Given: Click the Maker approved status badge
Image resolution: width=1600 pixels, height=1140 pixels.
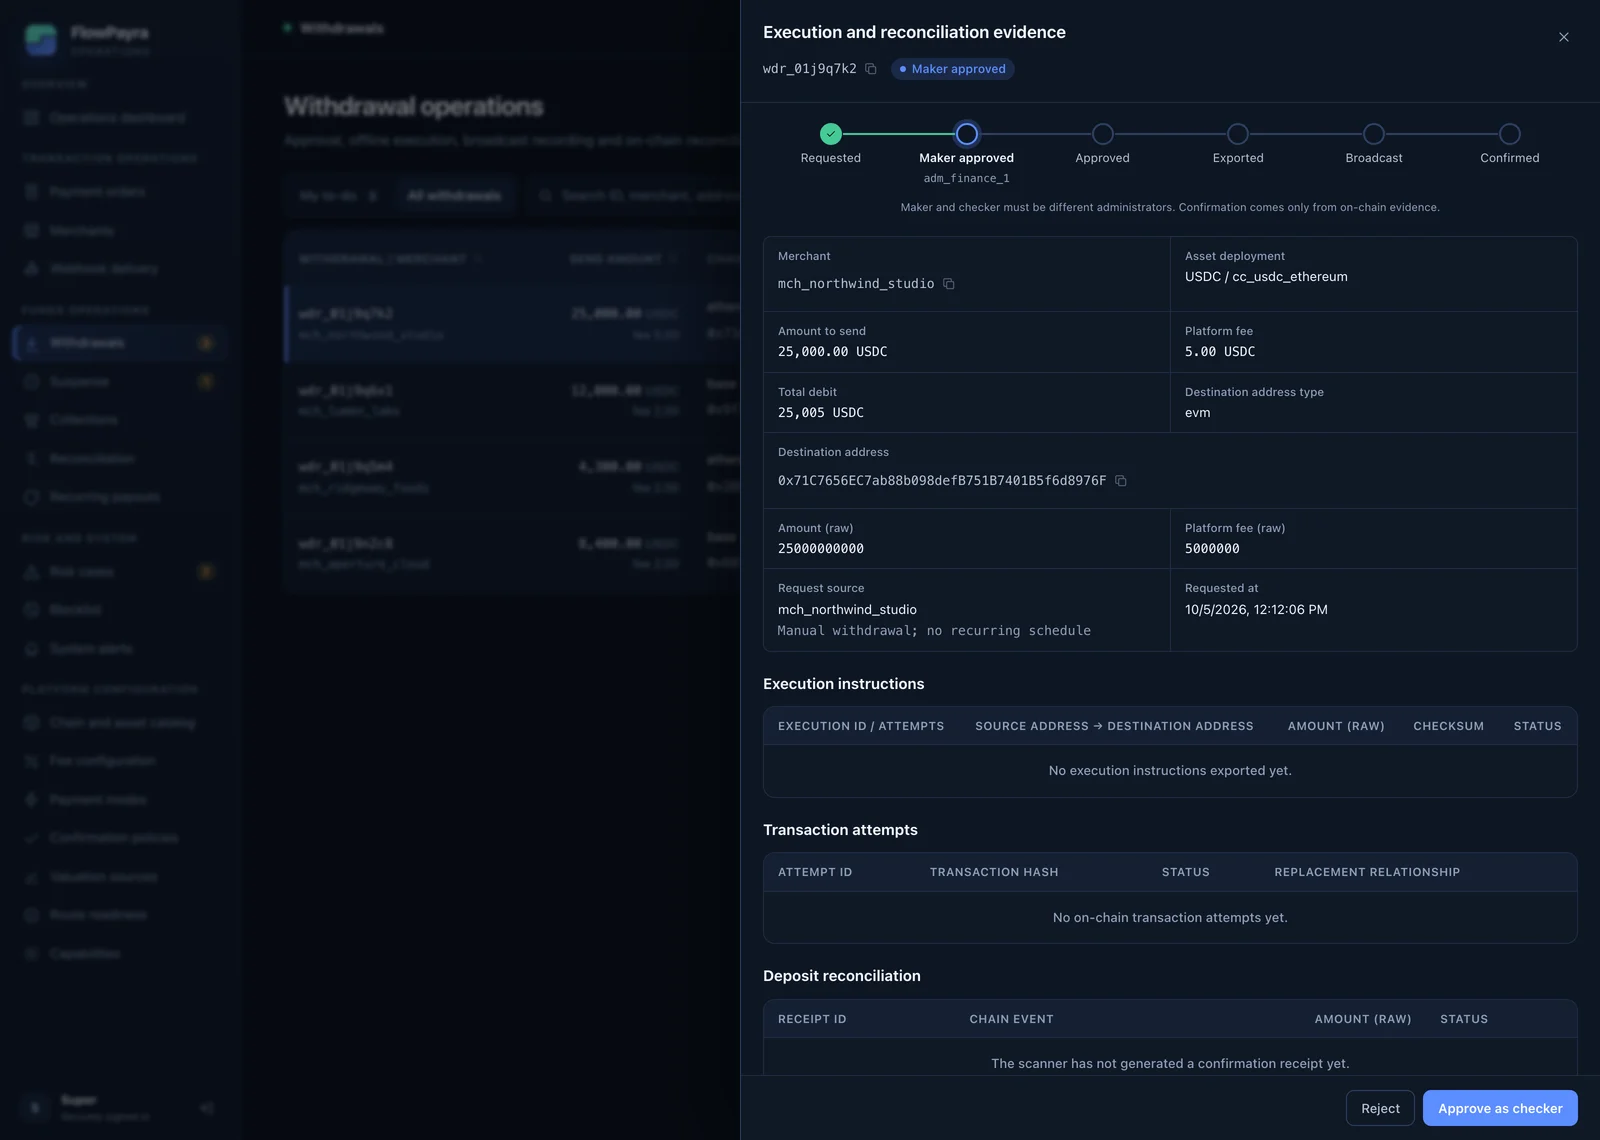Looking at the screenshot, I should pos(952,69).
